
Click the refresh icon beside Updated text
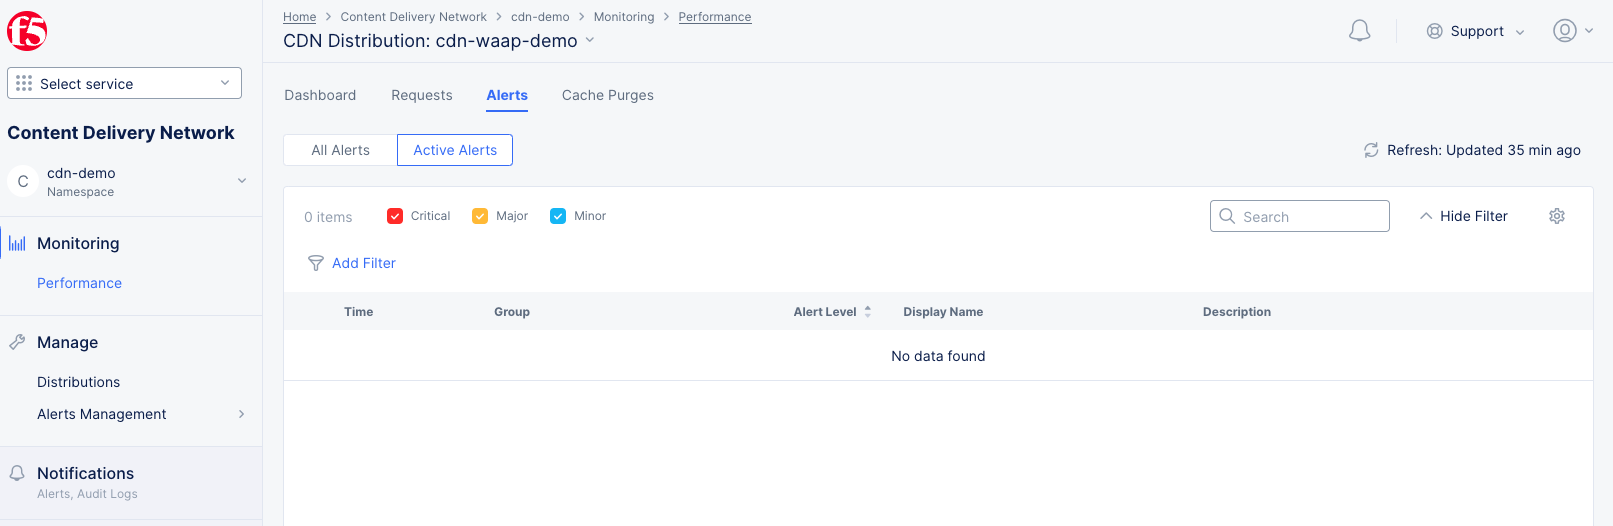[1371, 150]
